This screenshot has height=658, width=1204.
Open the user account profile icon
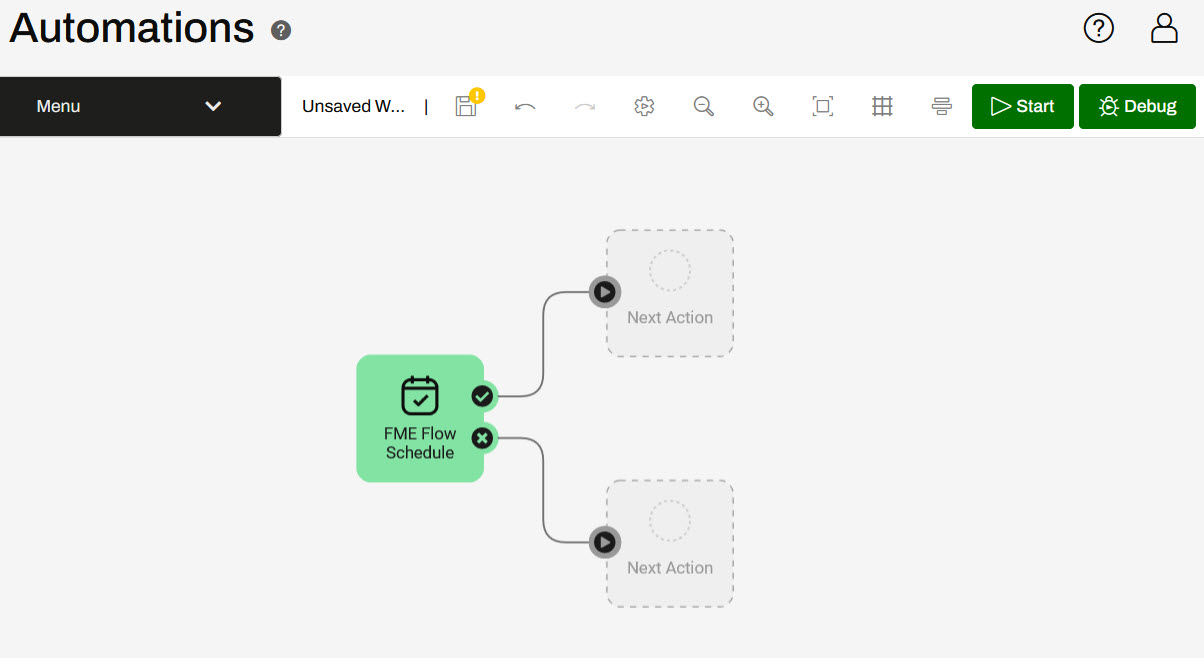pyautogui.click(x=1164, y=28)
